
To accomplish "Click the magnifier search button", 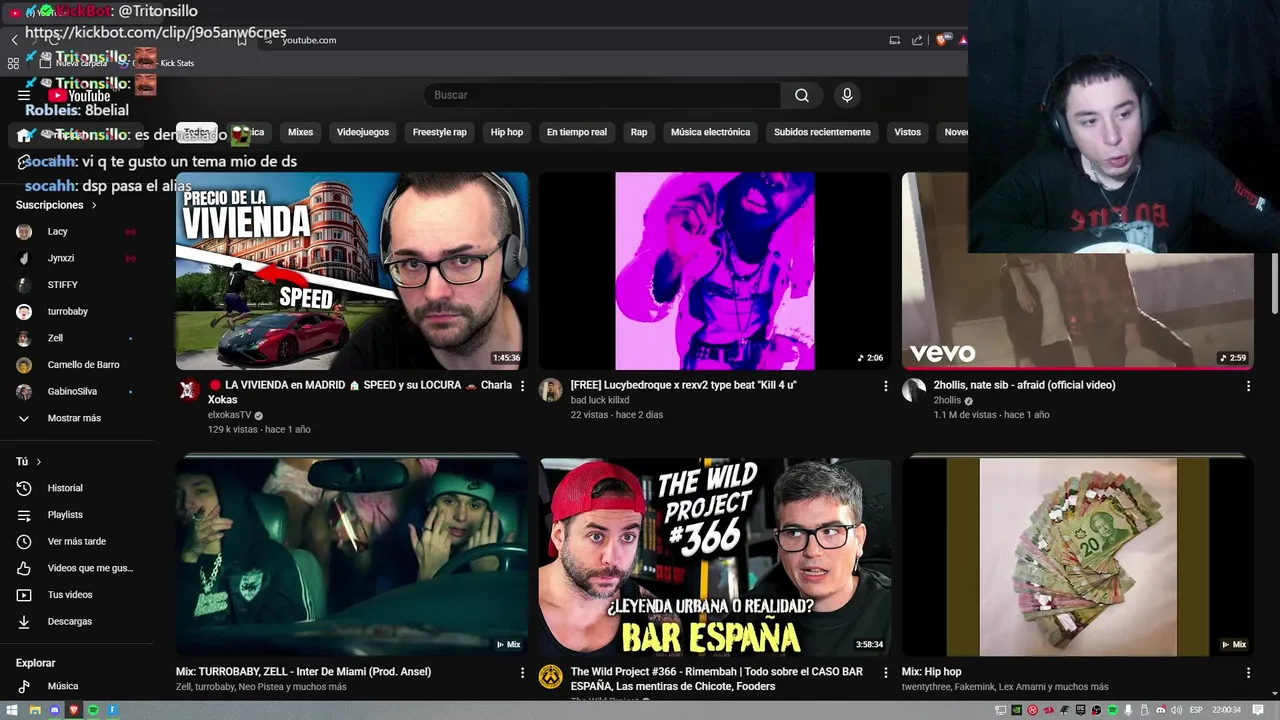I will [802, 95].
